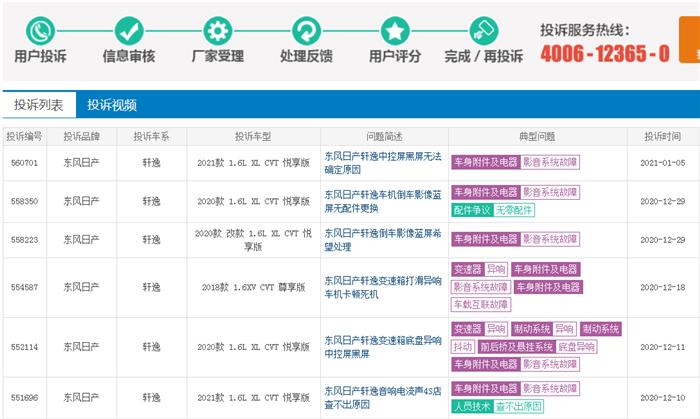Click the 人员技术 查不出原因 tag
Screen dimensions: 700x419
pyautogui.click(x=497, y=407)
